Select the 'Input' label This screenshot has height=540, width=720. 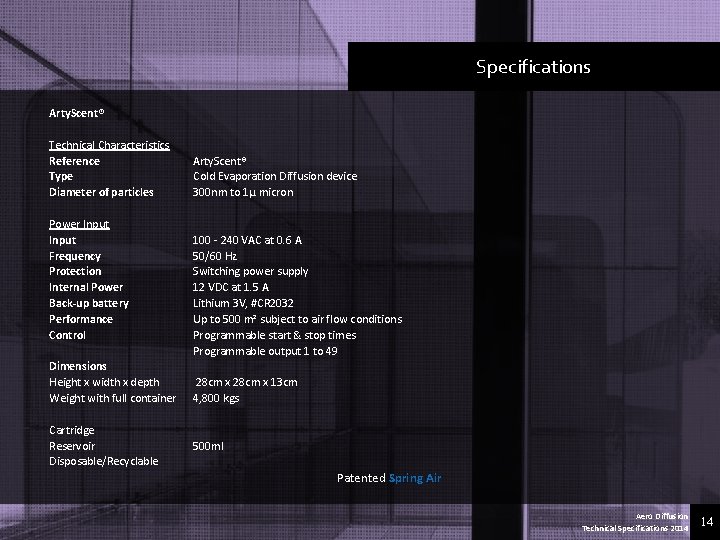(62, 241)
